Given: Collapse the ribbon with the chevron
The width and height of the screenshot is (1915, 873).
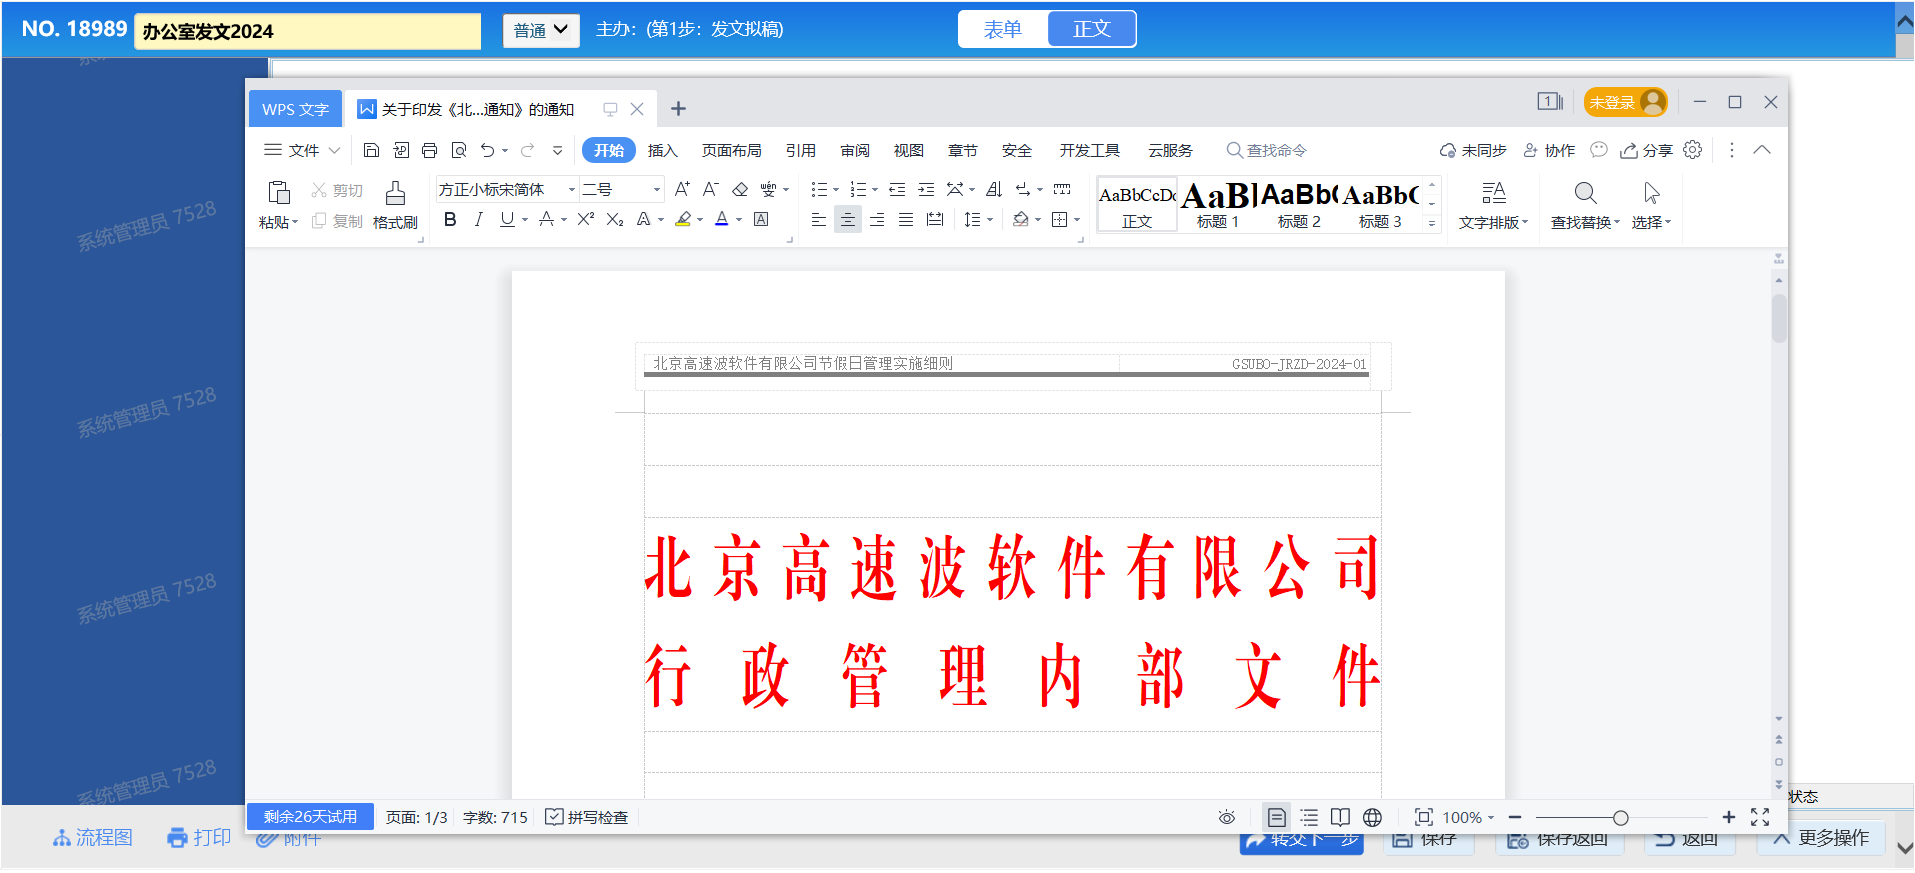Looking at the screenshot, I should (1762, 150).
